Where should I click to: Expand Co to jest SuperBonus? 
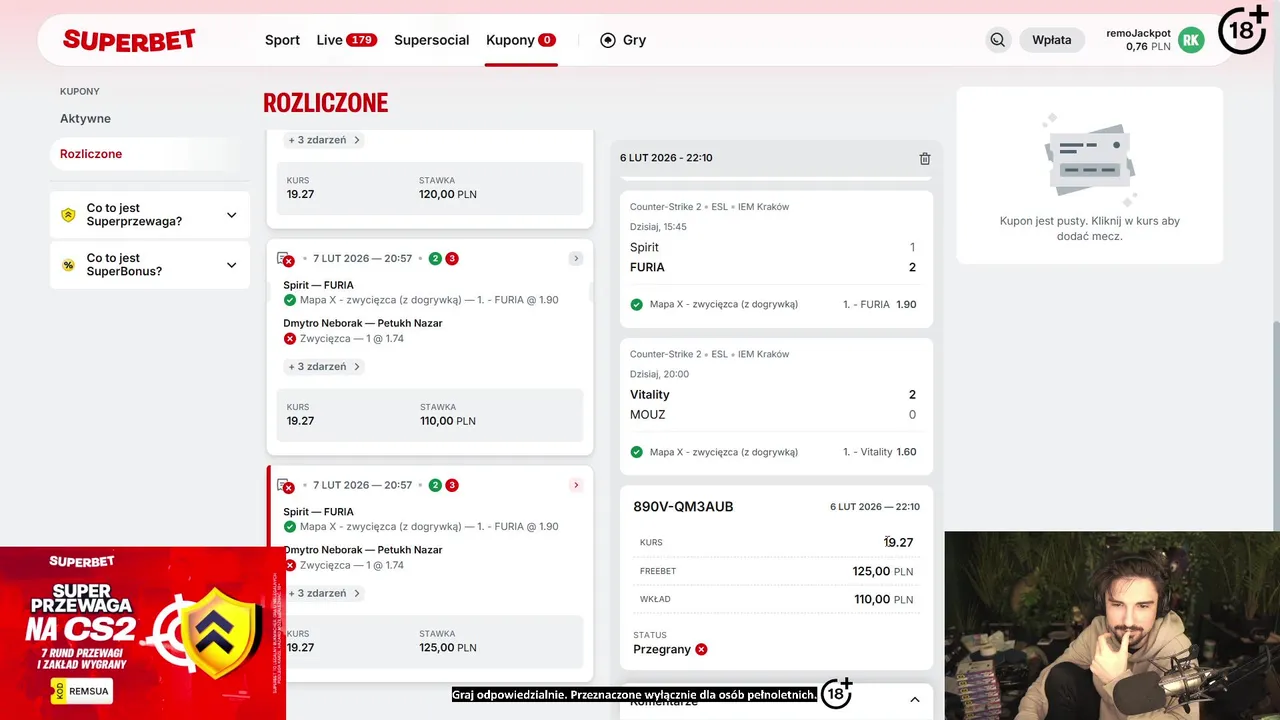150,265
